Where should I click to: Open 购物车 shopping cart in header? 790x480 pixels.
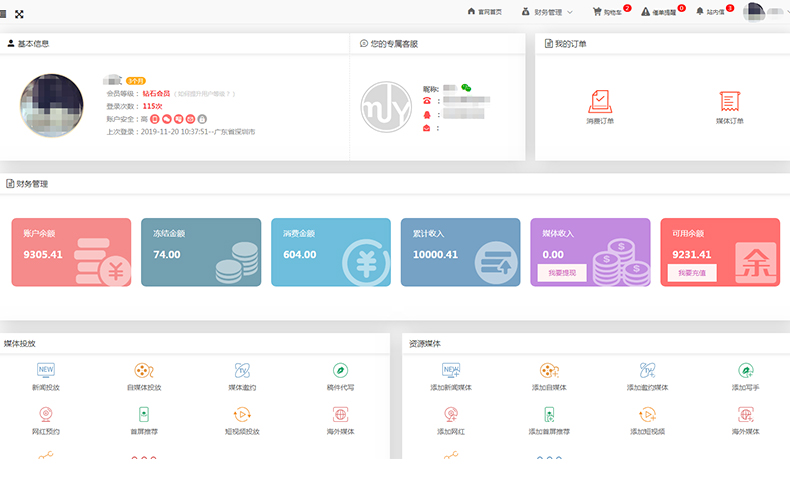610,12
